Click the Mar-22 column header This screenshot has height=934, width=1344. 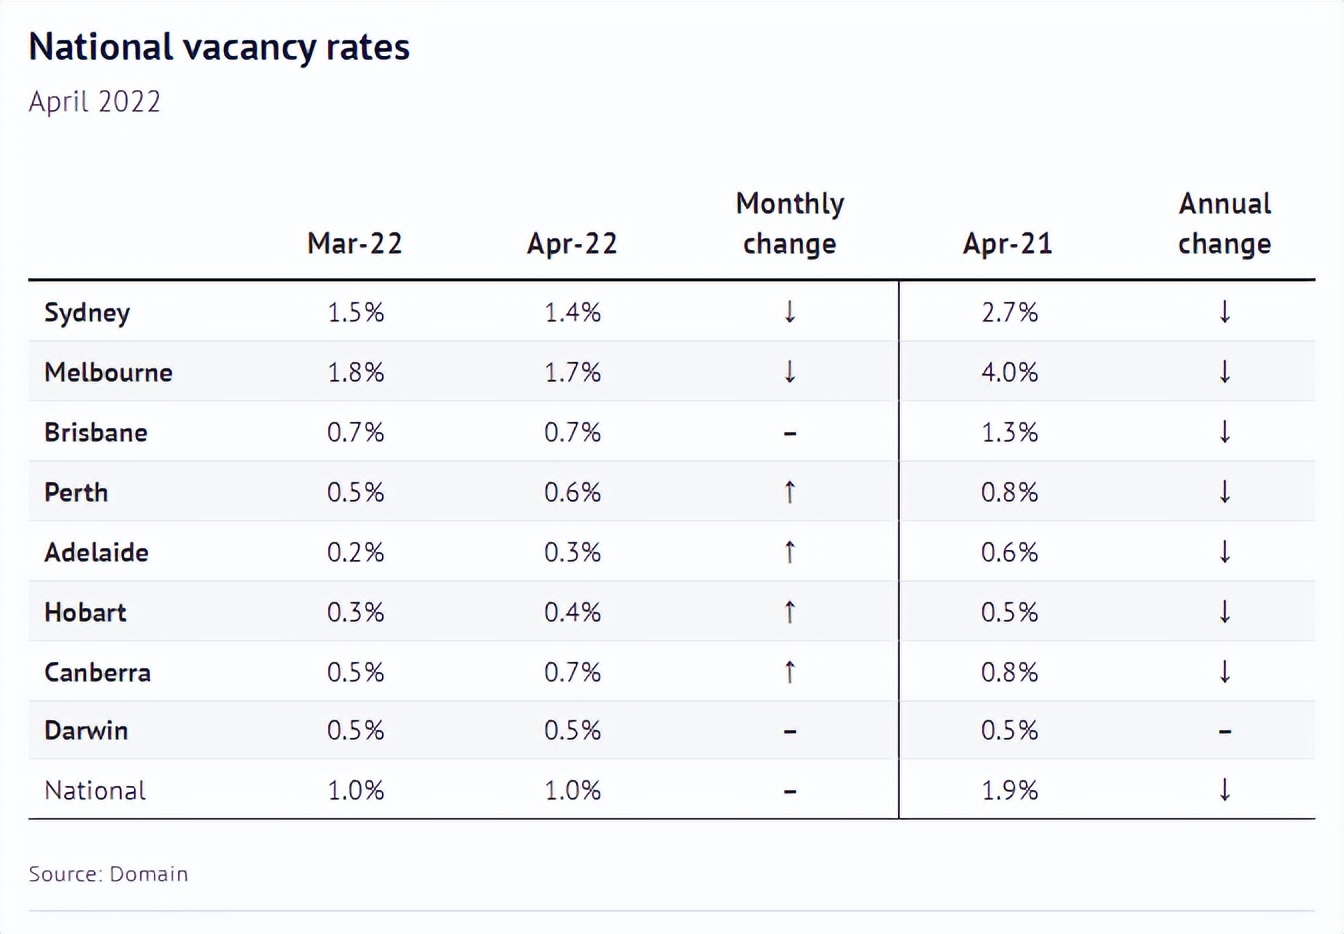point(355,244)
